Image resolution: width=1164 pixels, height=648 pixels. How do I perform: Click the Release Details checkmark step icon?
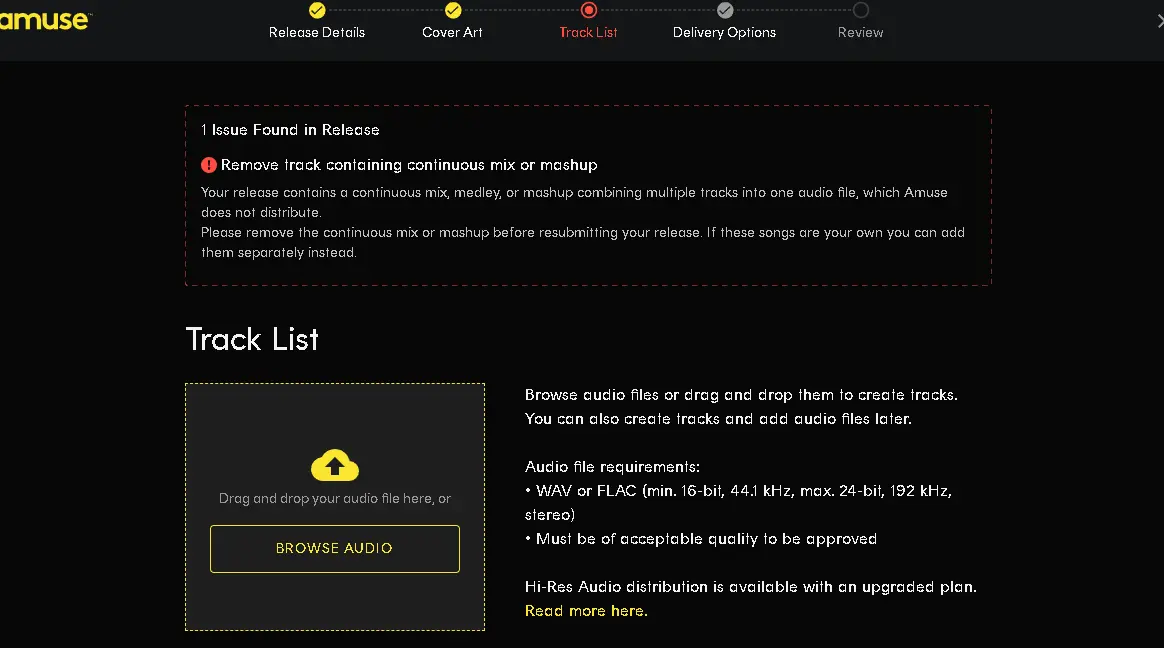(x=317, y=10)
